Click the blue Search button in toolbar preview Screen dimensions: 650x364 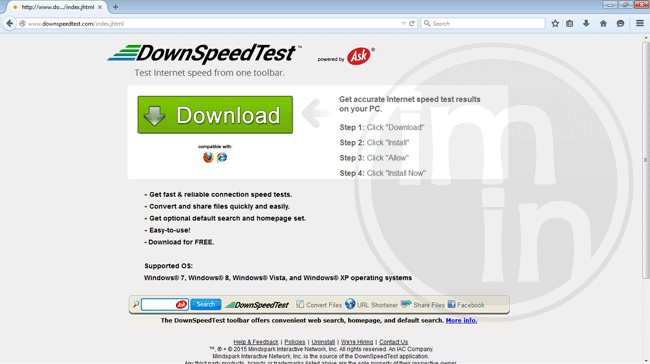tap(206, 304)
